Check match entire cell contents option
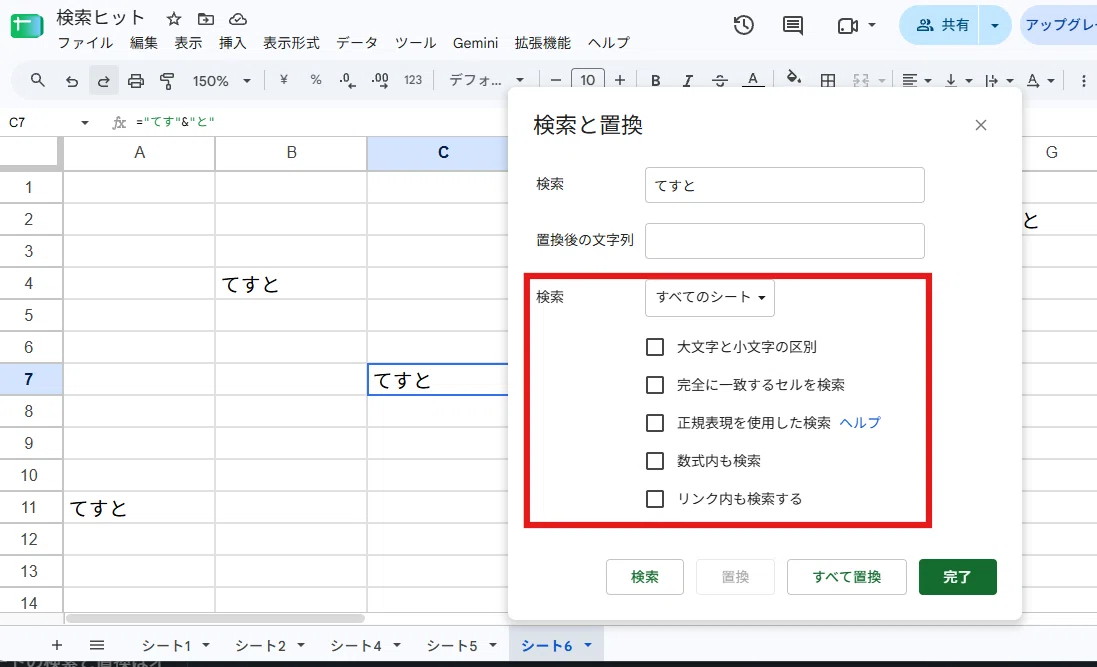This screenshot has width=1097, height=667. (x=655, y=385)
